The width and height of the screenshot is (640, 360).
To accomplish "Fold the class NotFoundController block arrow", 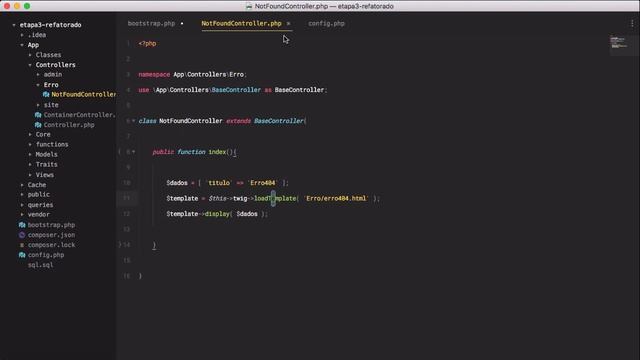I will click(133, 121).
